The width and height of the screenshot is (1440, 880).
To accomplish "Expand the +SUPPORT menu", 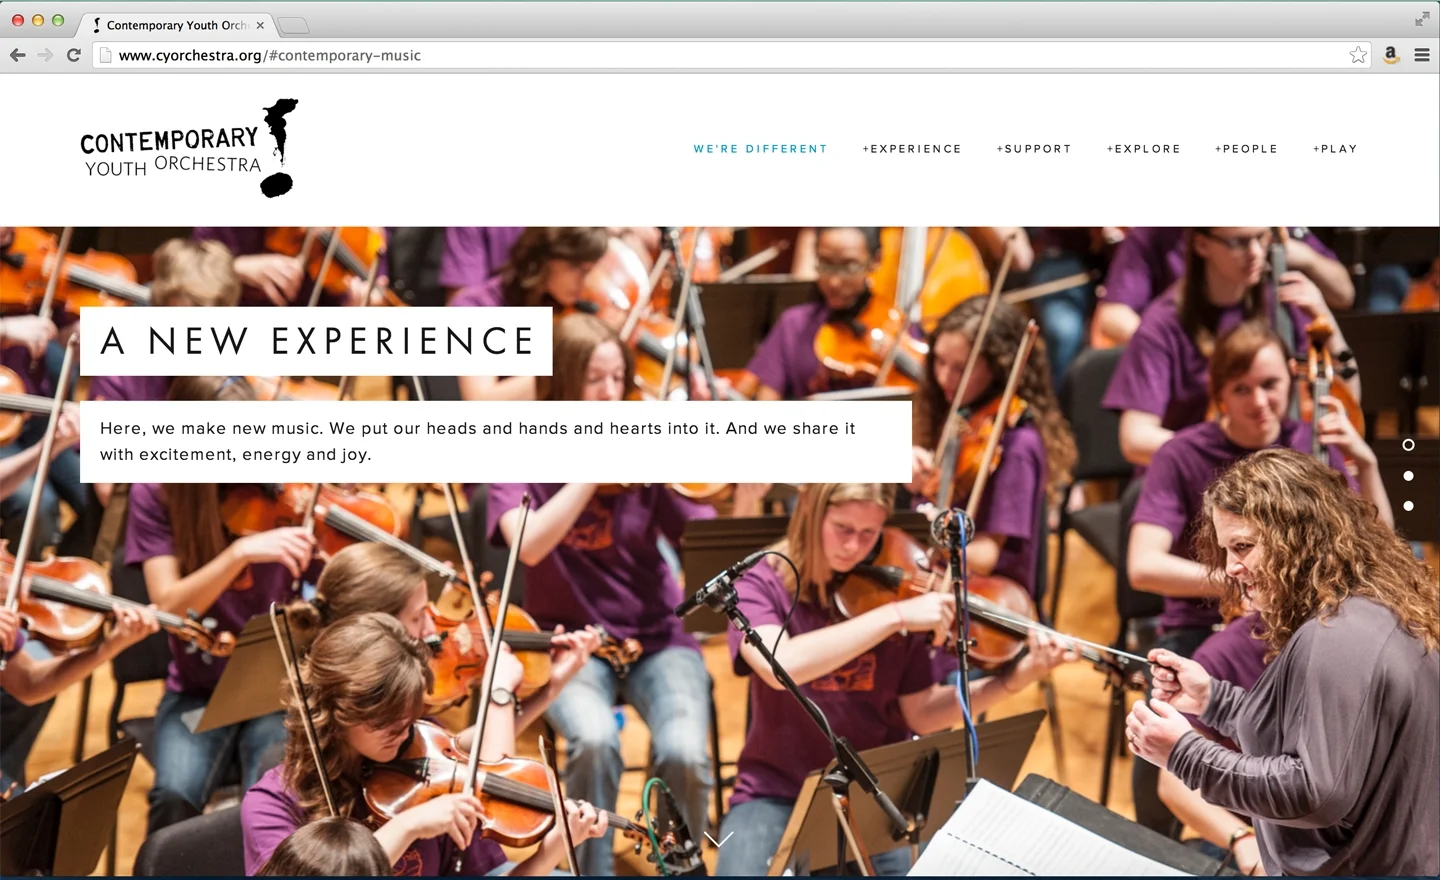I will tap(1034, 149).
